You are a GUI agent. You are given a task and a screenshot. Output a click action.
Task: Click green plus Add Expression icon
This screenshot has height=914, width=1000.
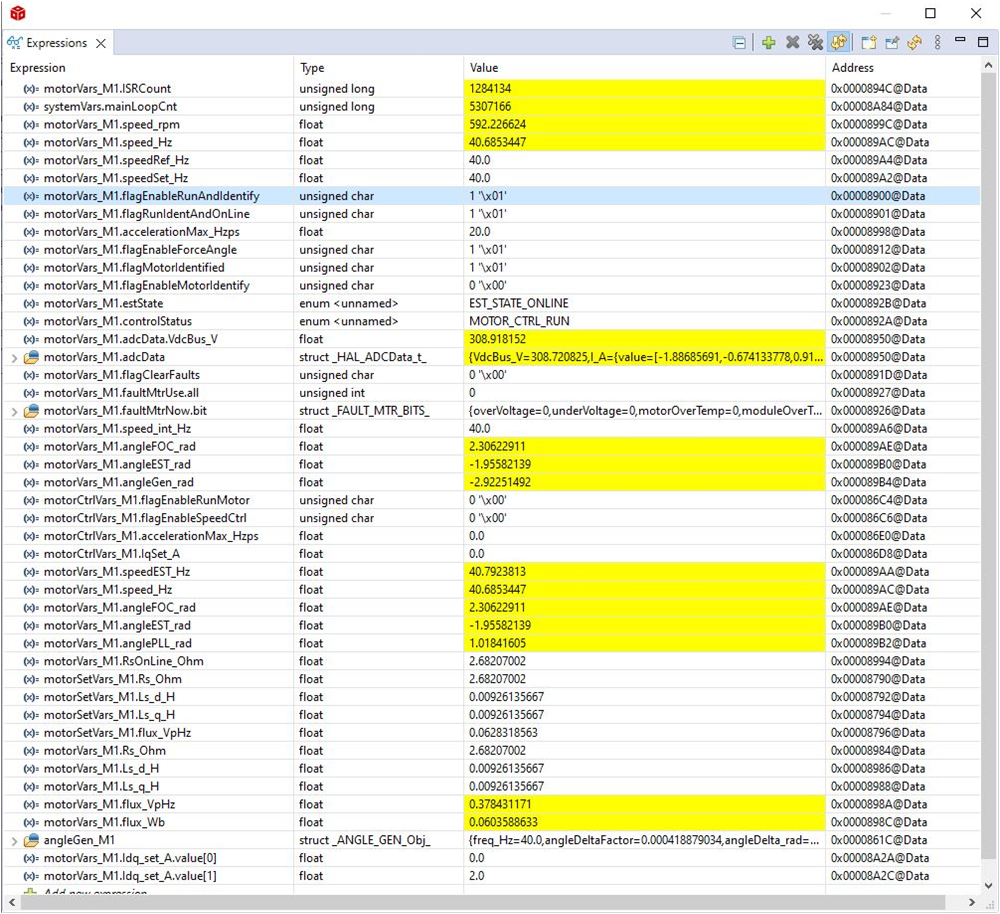768,43
